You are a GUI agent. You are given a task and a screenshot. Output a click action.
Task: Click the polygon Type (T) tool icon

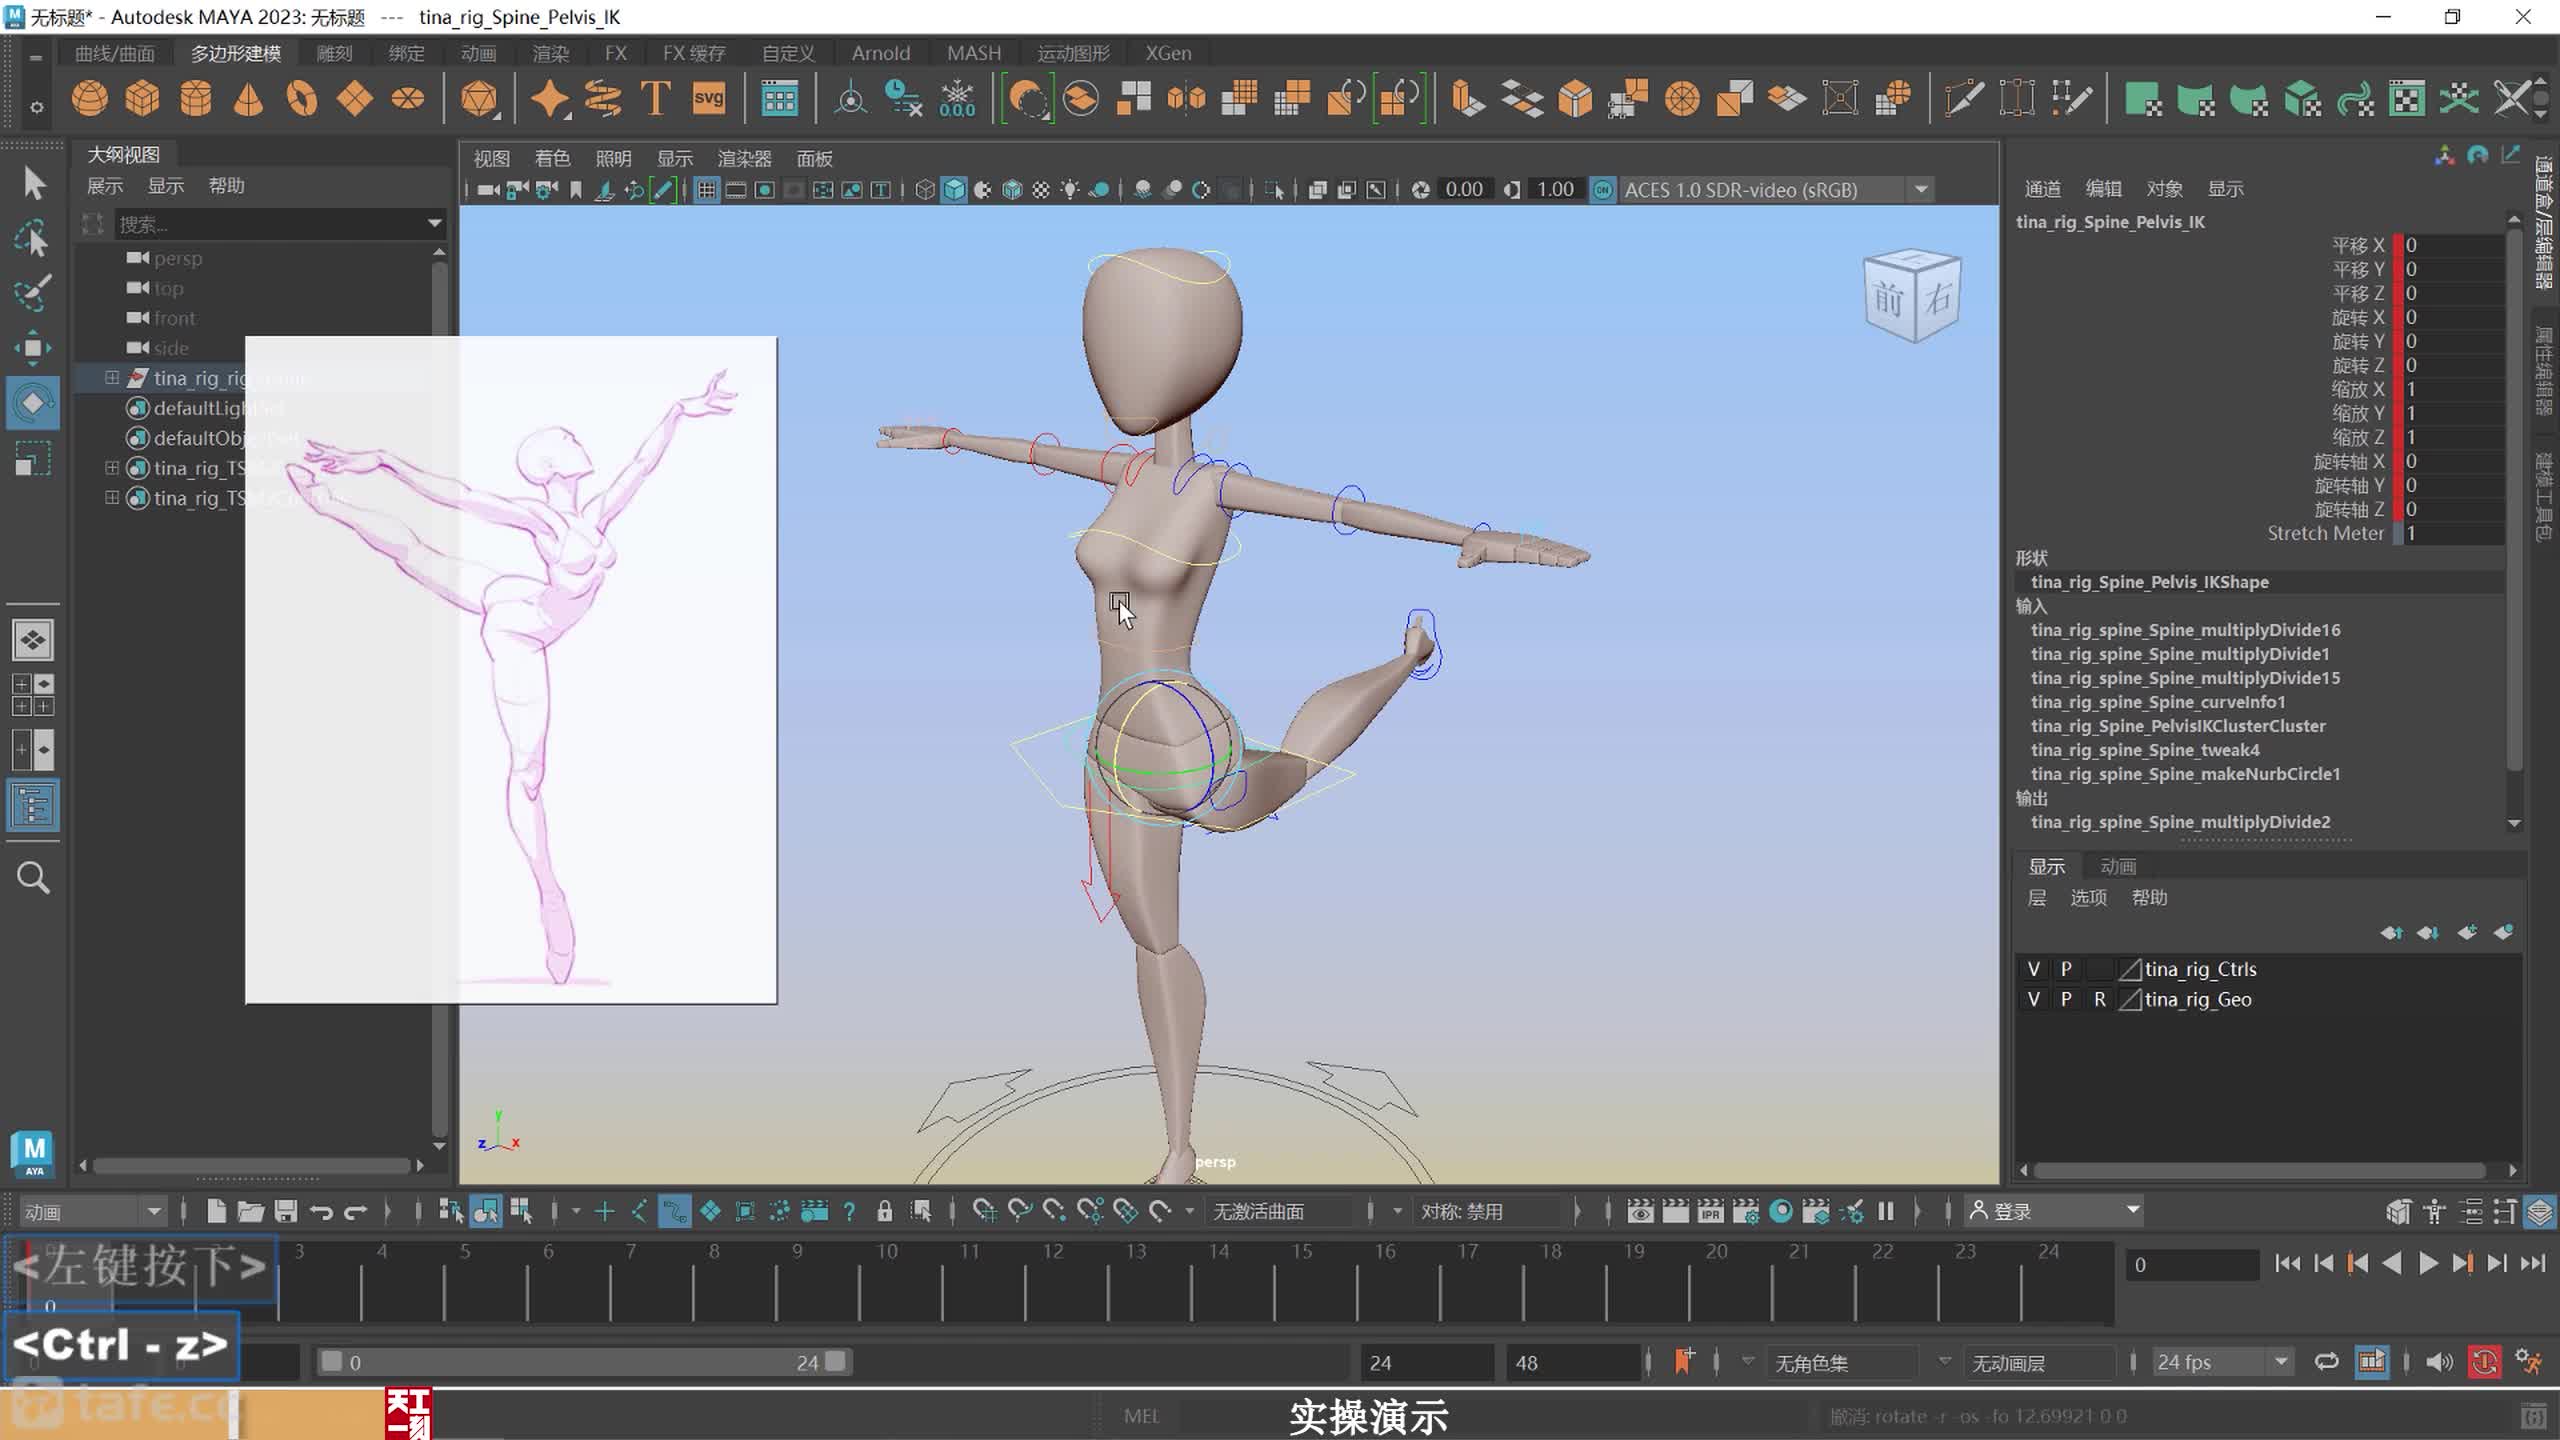tap(655, 99)
